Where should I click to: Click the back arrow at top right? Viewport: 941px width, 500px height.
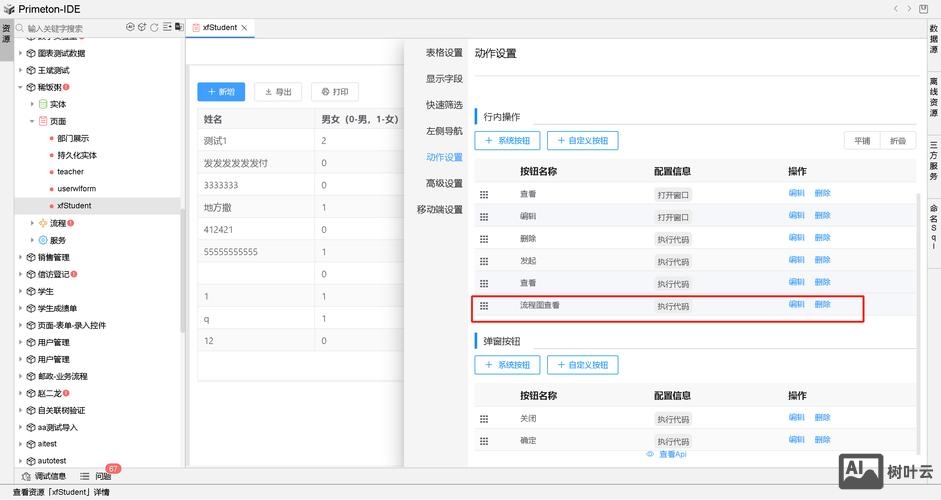896,8
